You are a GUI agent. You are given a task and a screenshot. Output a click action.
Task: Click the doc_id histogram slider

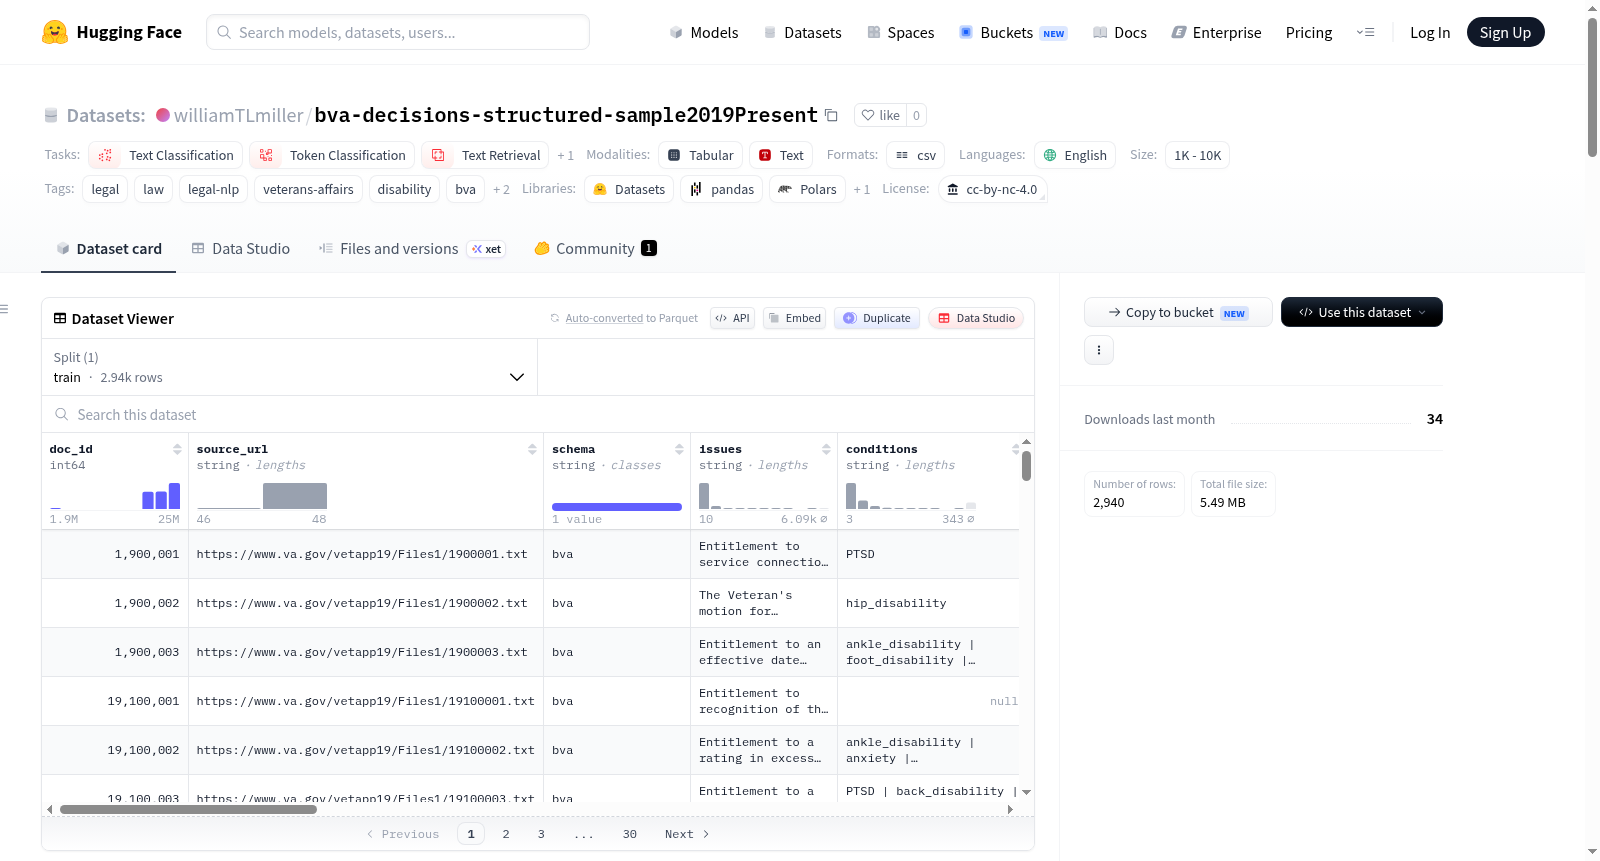pyautogui.click(x=115, y=495)
